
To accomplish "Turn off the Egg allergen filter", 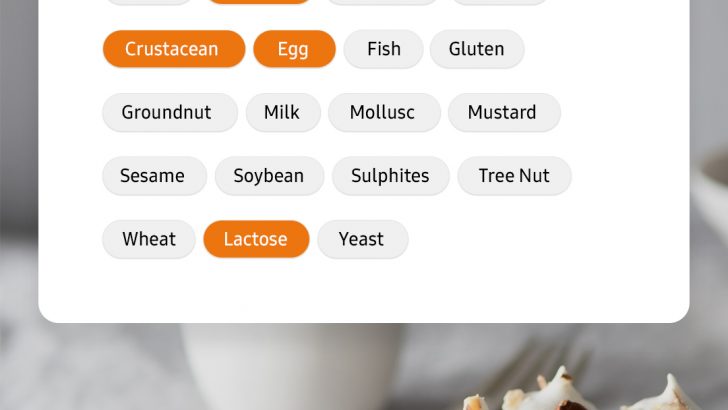I will click(293, 49).
